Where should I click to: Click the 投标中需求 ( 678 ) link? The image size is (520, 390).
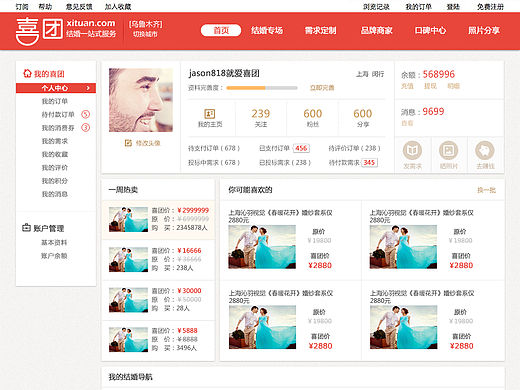coord(214,163)
